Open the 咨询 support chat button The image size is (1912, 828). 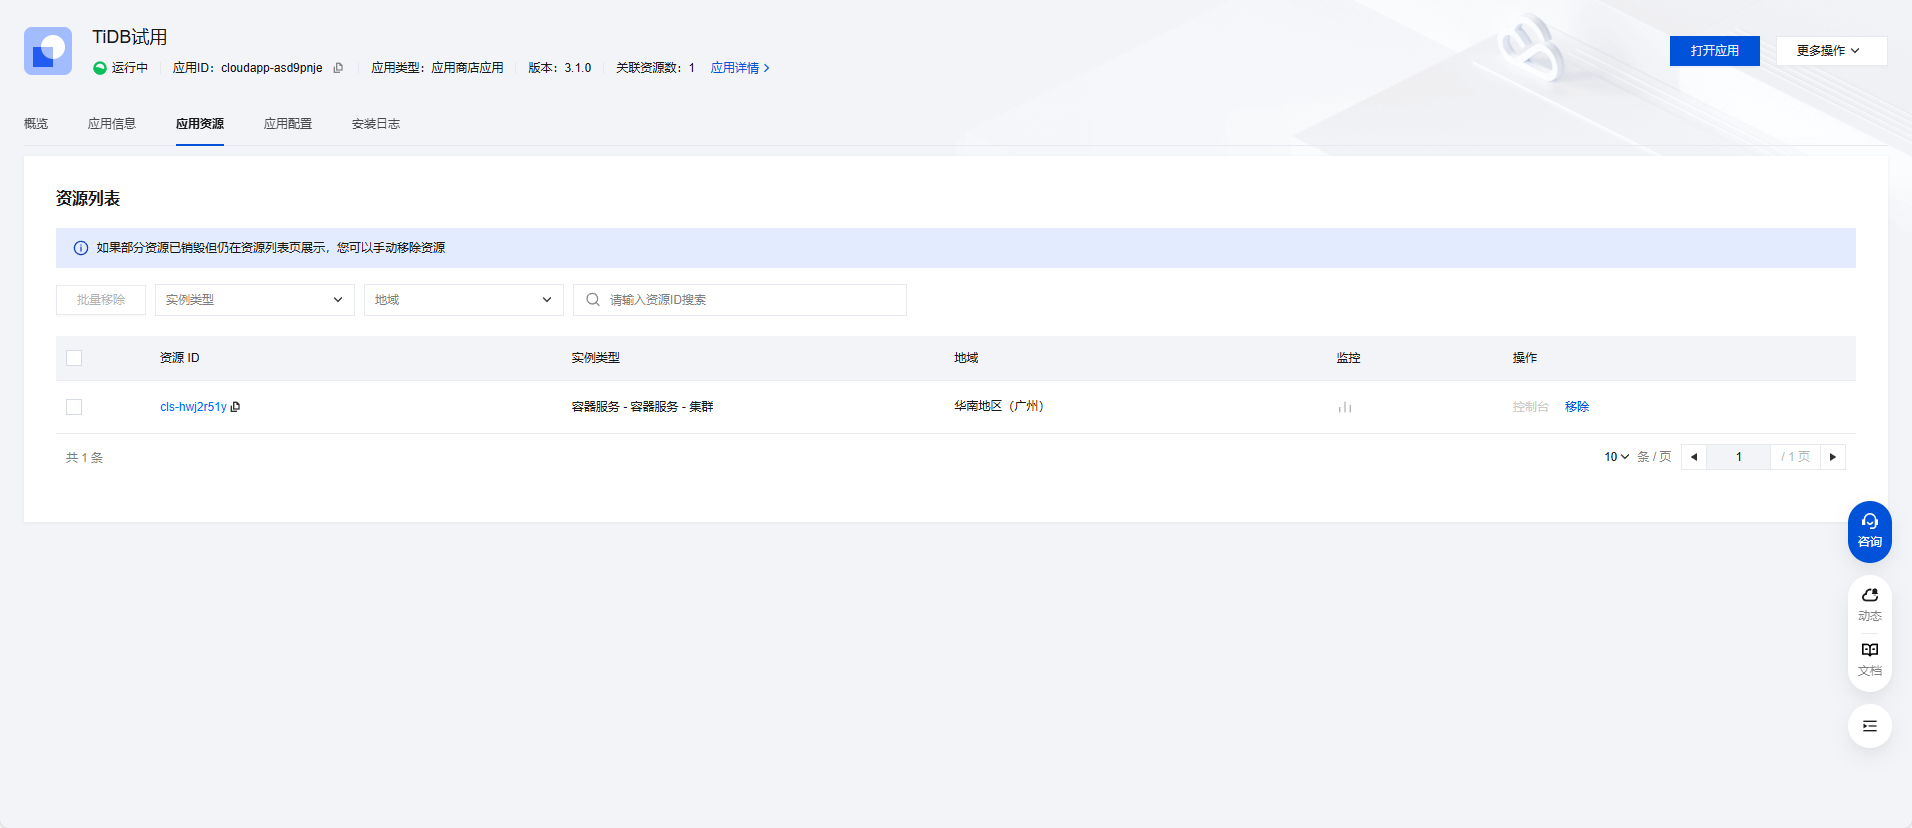point(1868,531)
